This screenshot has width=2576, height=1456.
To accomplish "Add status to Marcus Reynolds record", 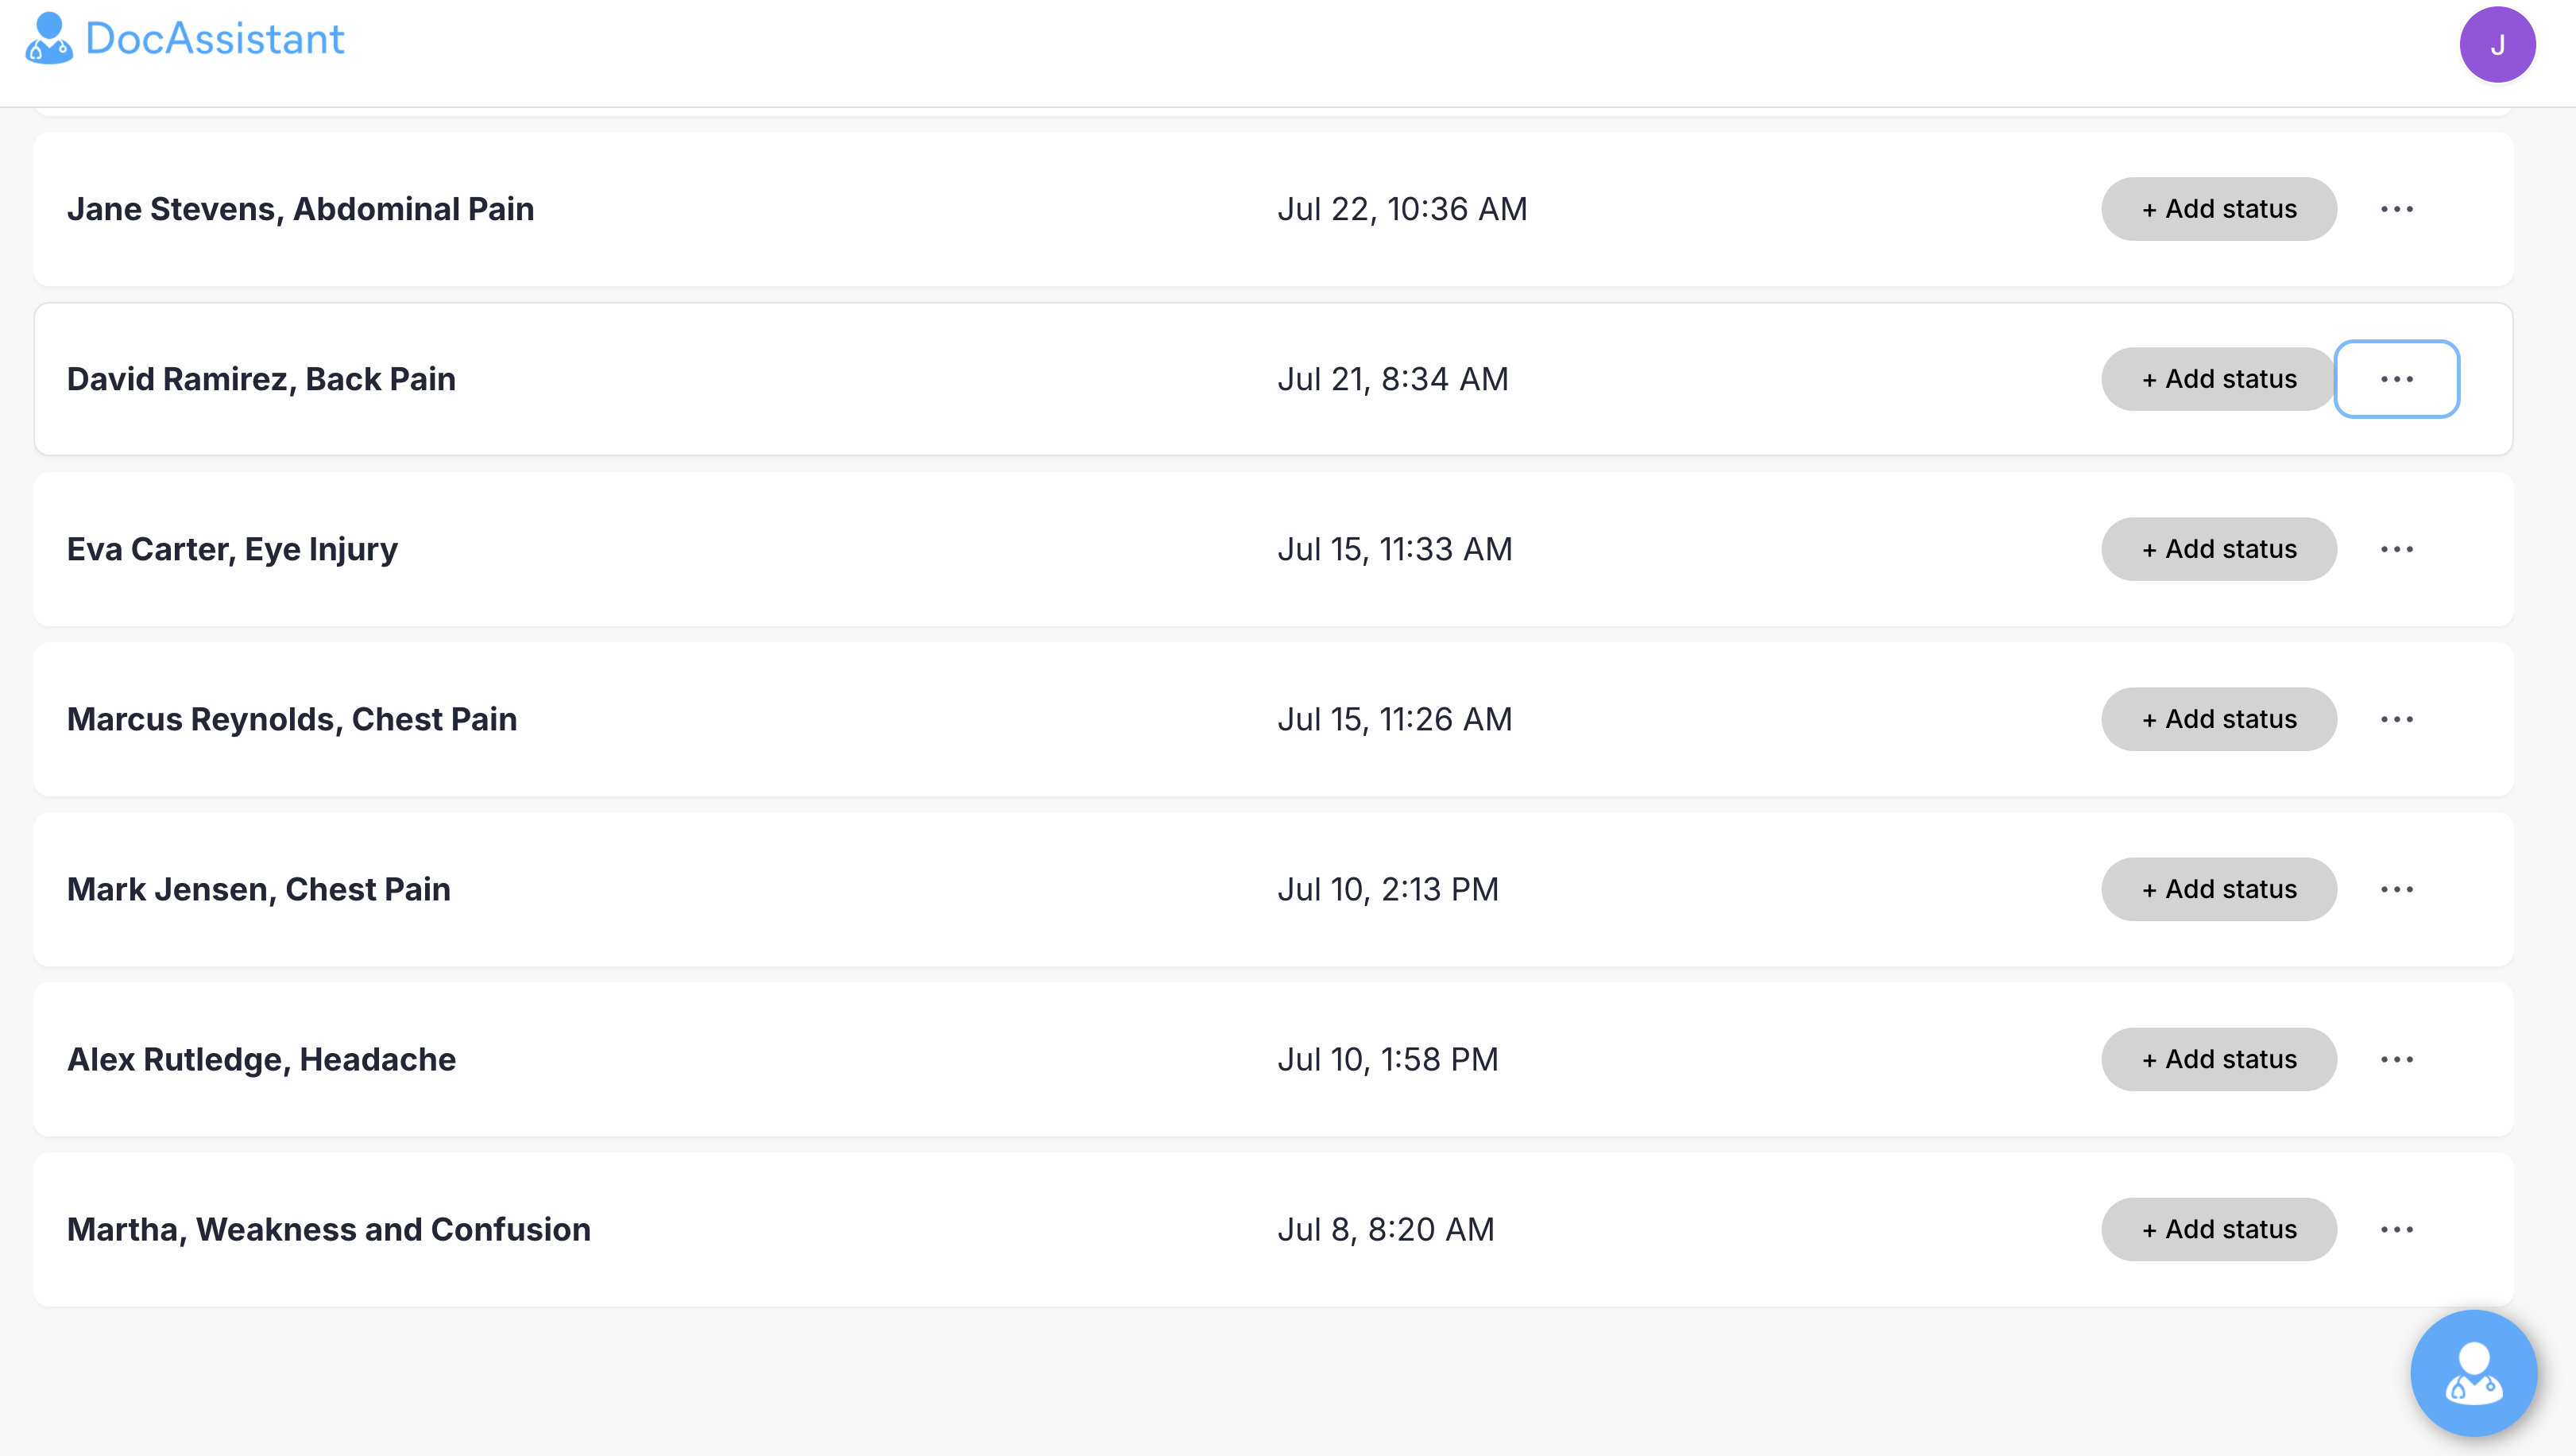I will (2218, 719).
